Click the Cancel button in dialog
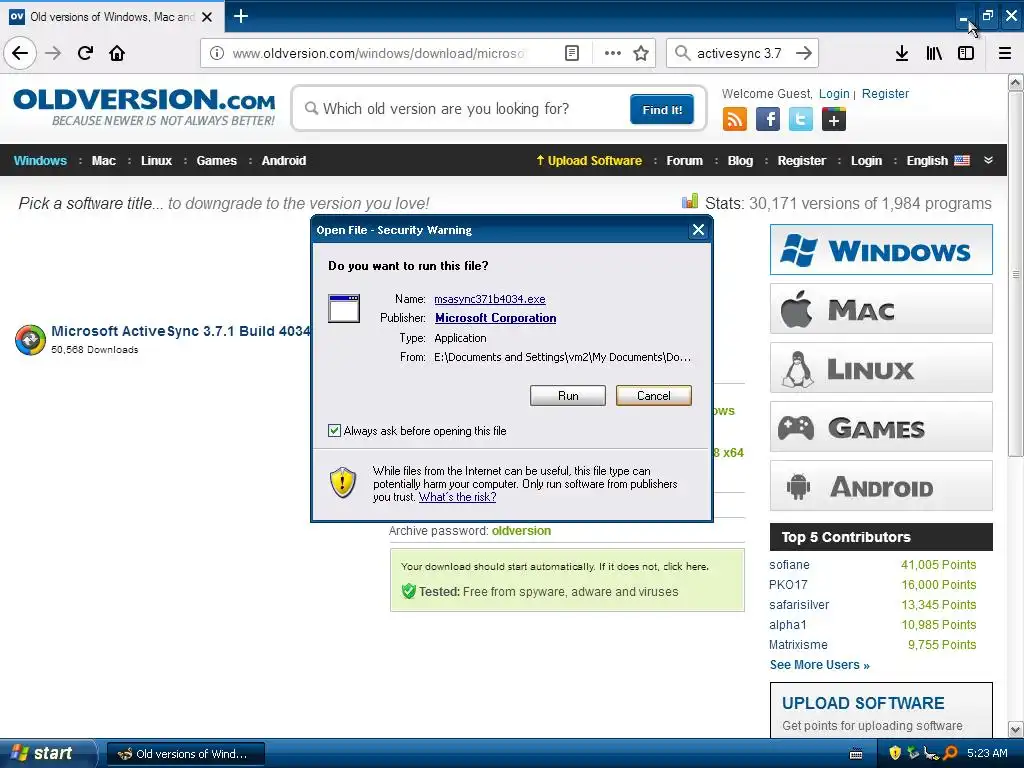This screenshot has width=1024, height=768. click(x=654, y=396)
